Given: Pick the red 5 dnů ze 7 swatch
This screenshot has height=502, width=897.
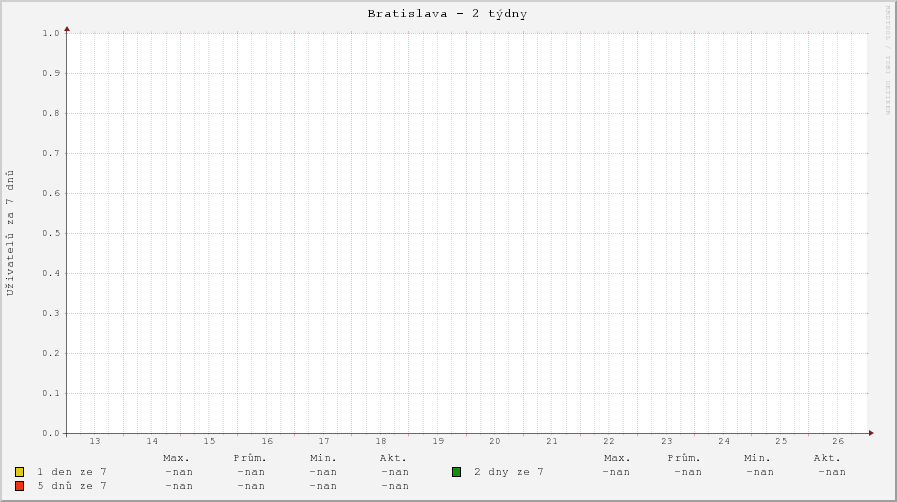Looking at the screenshot, I should click(x=20, y=486).
